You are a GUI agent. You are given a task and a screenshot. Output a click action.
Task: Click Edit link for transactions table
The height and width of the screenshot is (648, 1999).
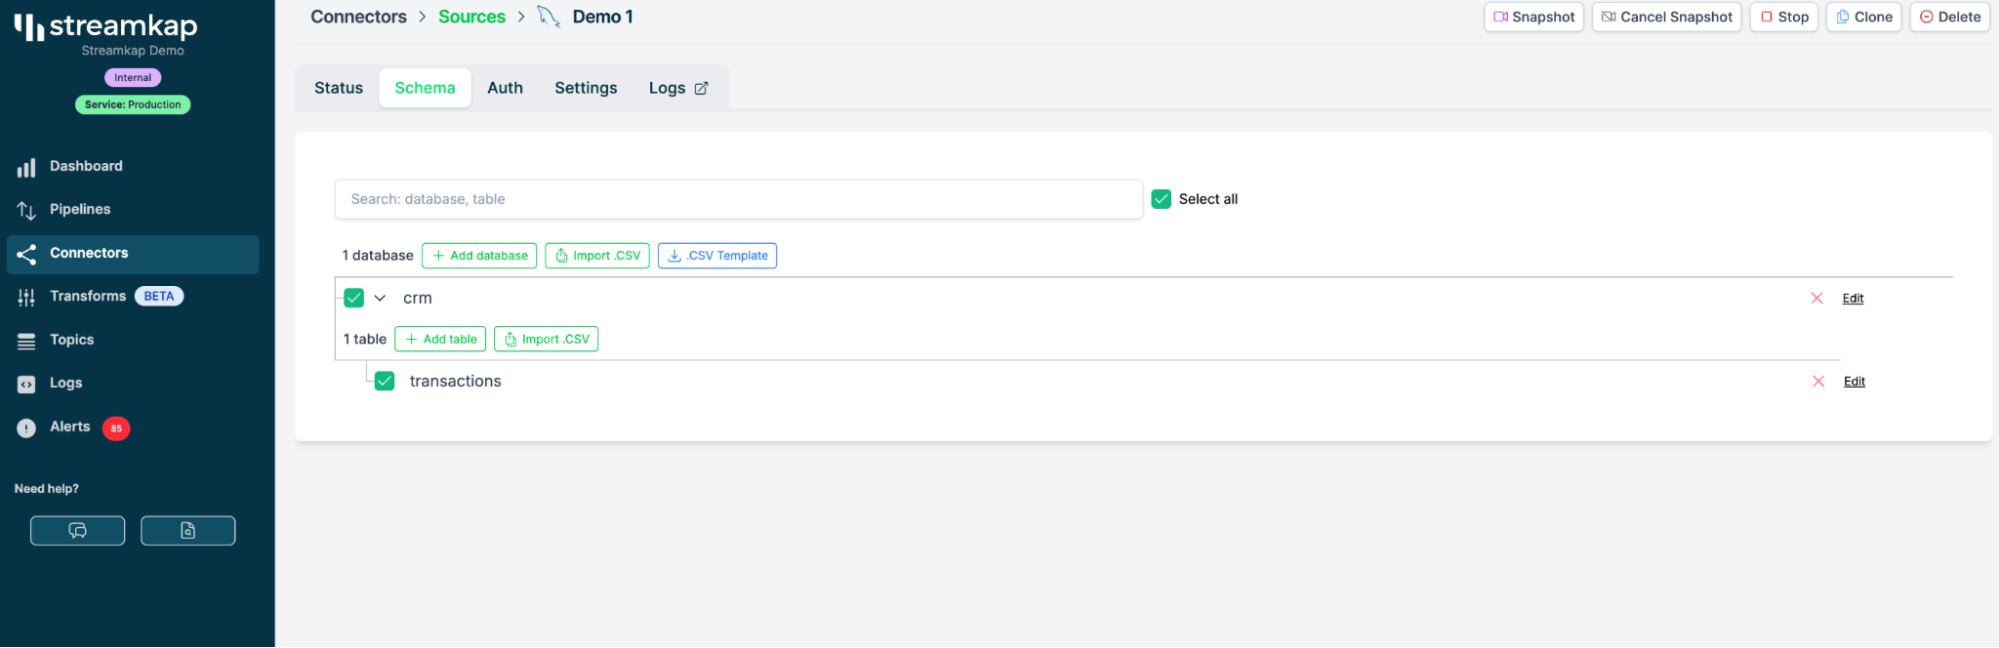point(1854,381)
